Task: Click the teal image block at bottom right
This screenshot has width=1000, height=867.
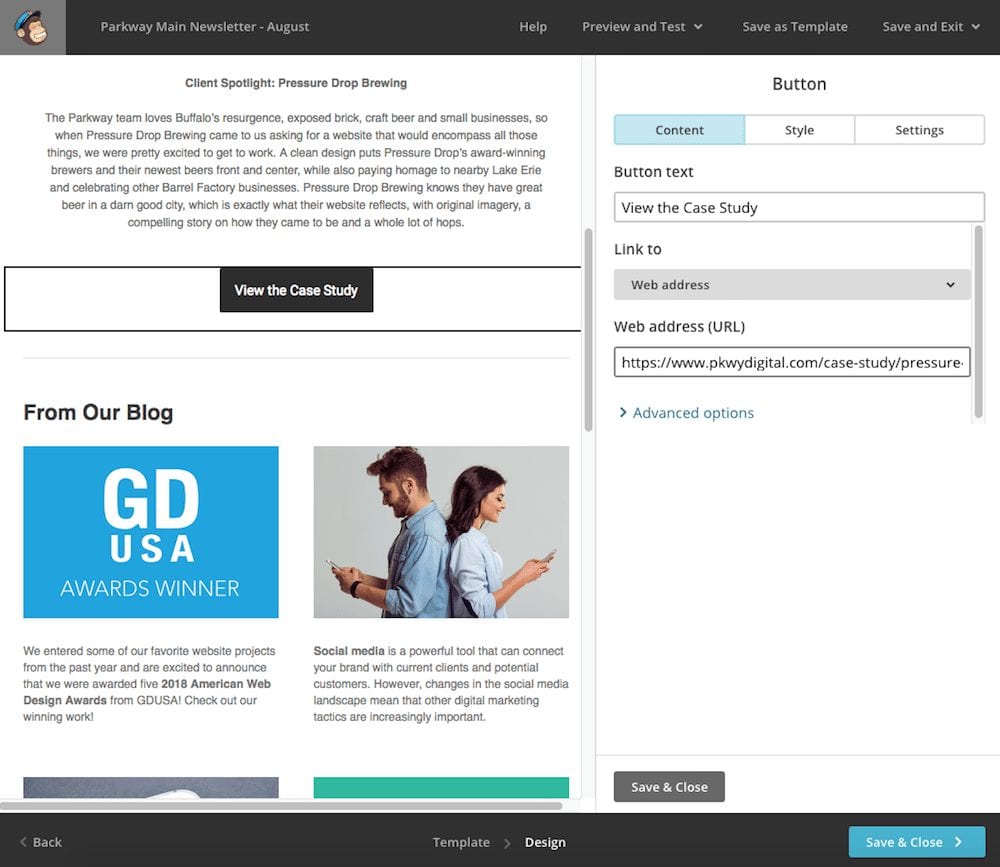Action: (441, 788)
